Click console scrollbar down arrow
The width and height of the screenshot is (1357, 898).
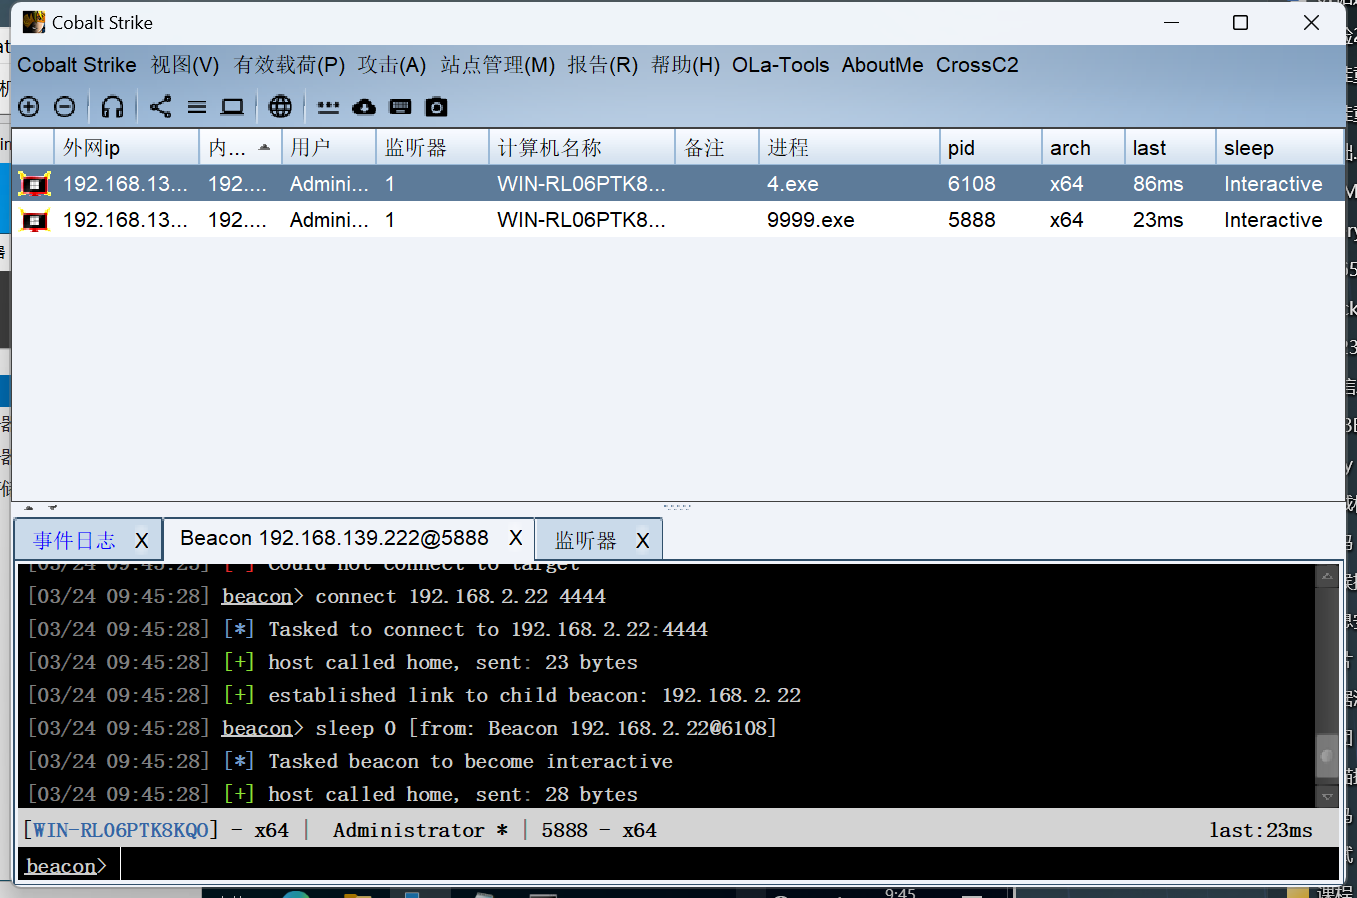click(1327, 797)
